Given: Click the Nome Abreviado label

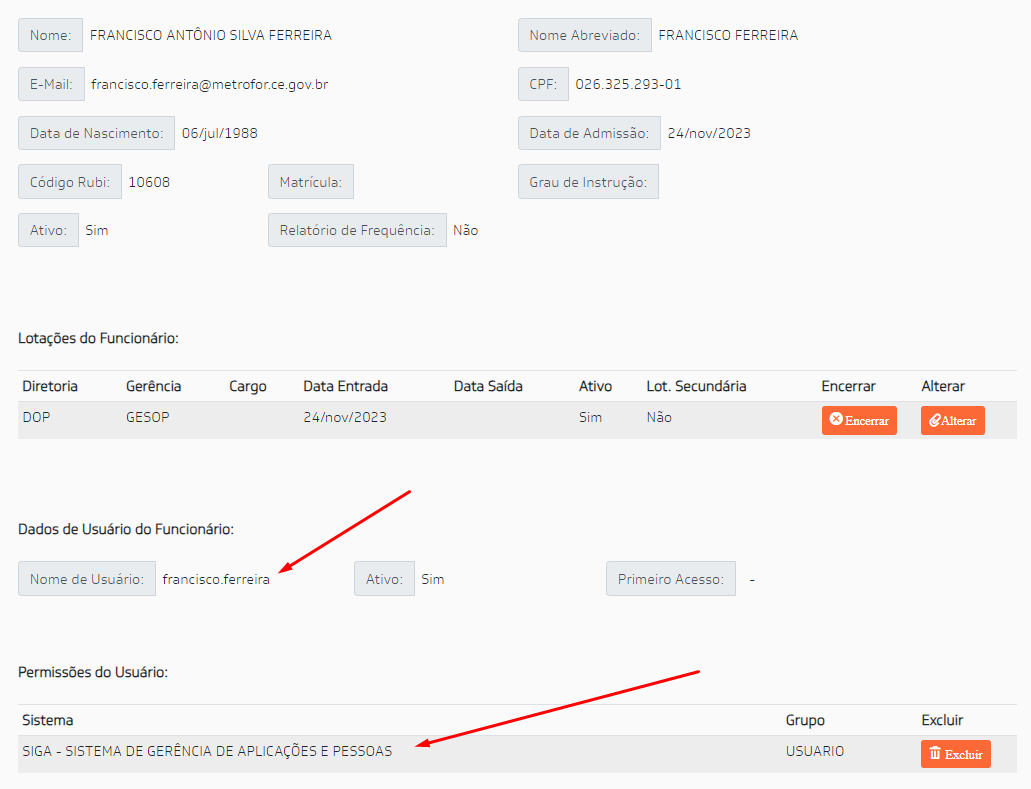Looking at the screenshot, I should (x=585, y=36).
